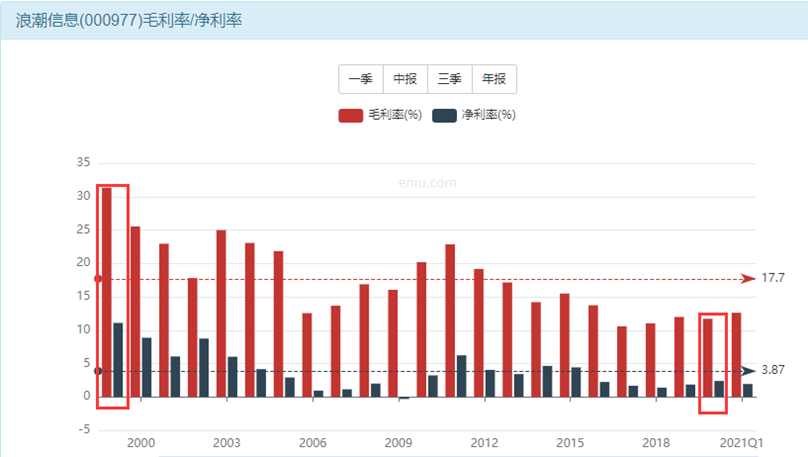Click x-axis label 2006
The width and height of the screenshot is (808, 457).
[313, 443]
